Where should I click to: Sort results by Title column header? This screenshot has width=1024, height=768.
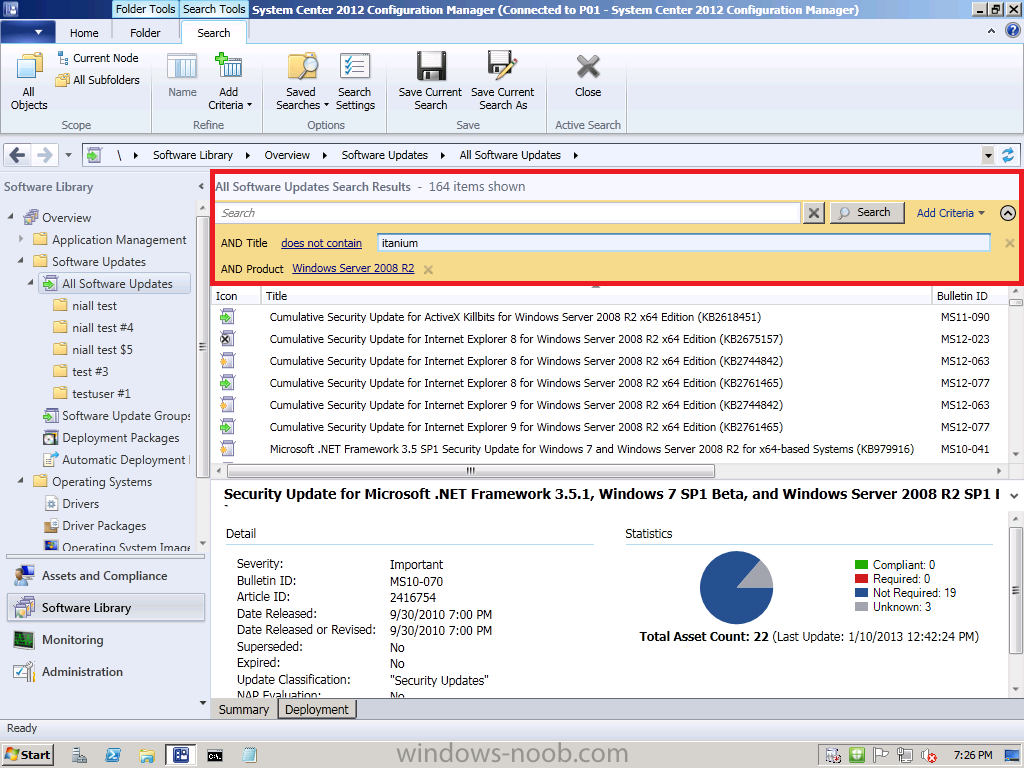coord(596,296)
